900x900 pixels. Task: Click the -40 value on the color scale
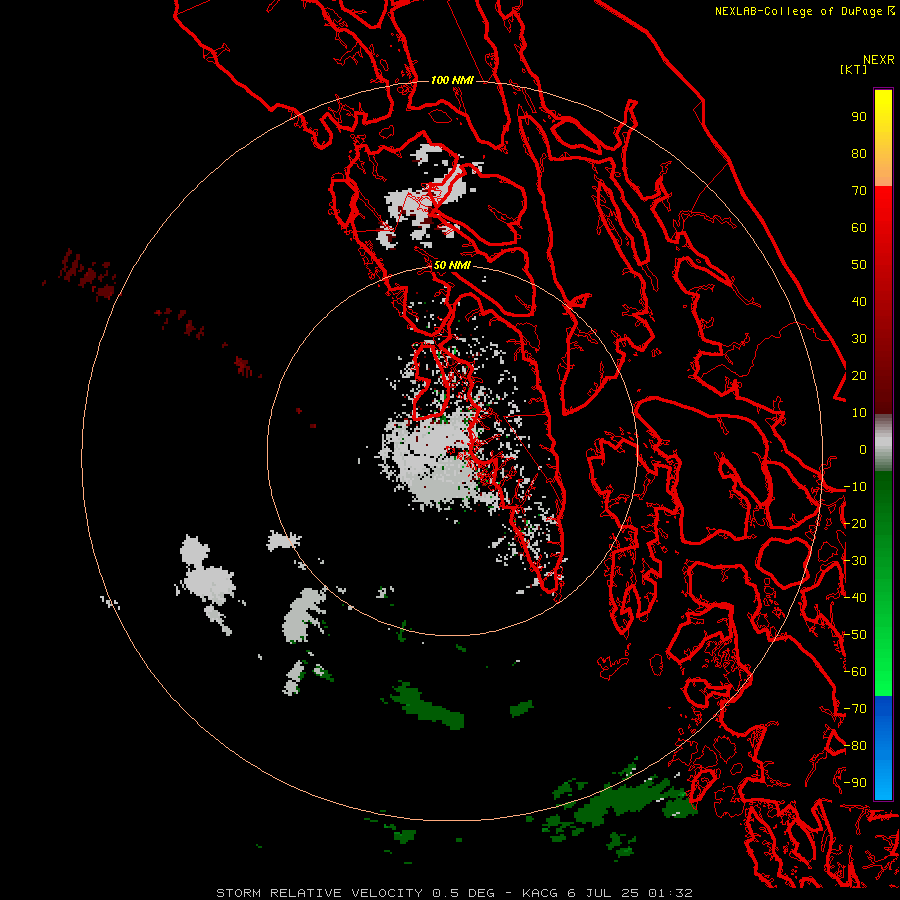click(x=855, y=598)
